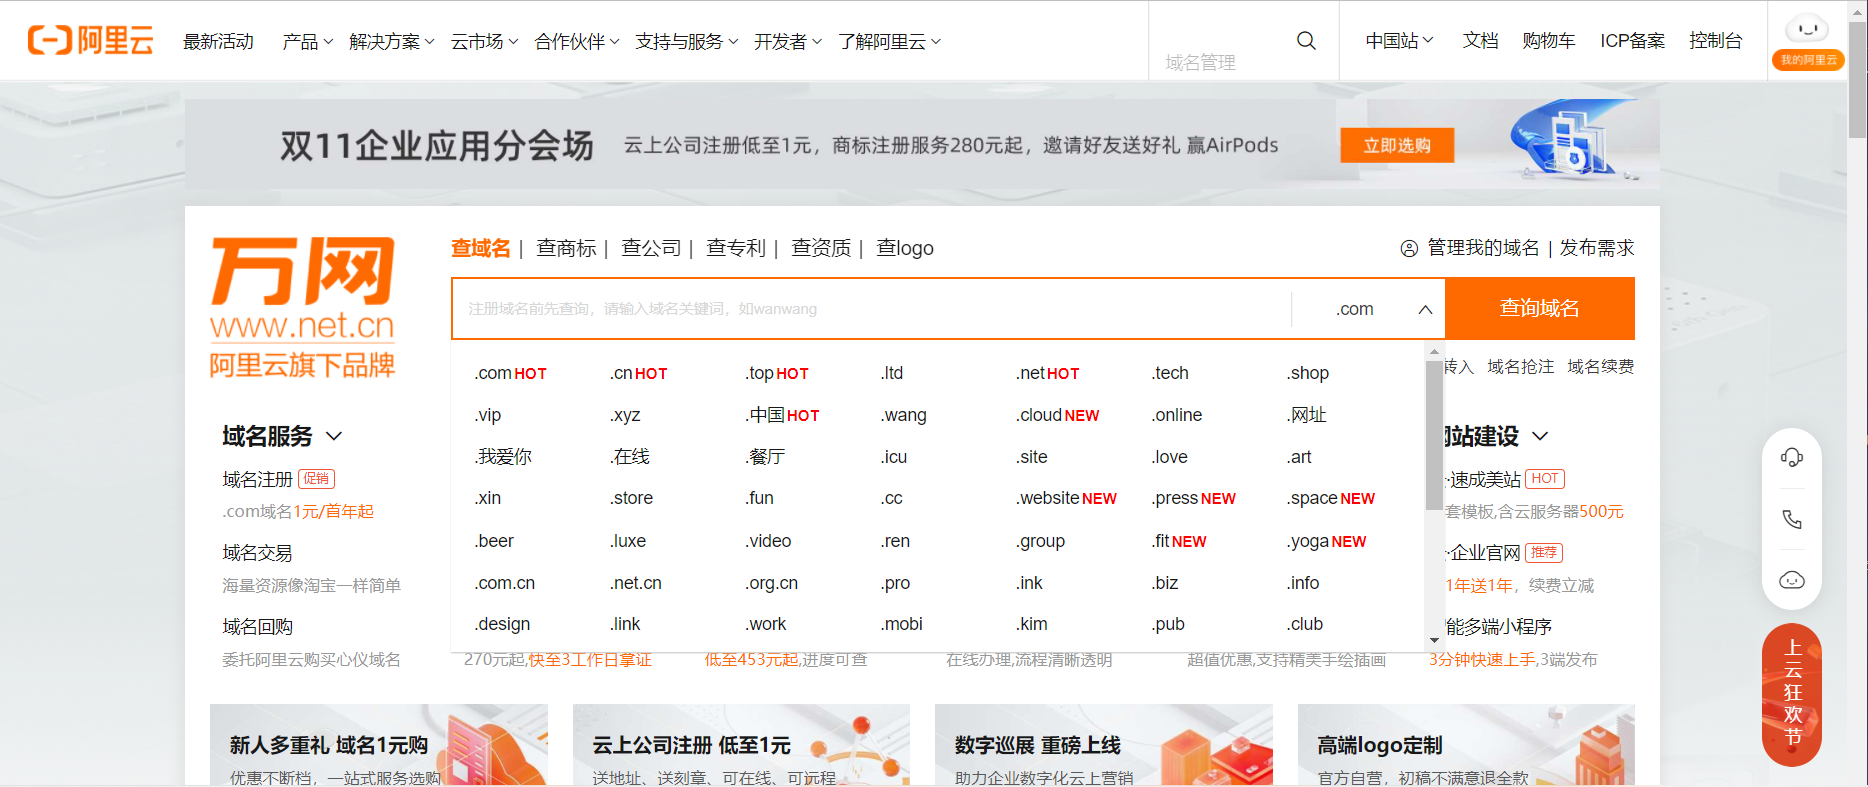Click the search magnifier icon
Viewport: 1868px width, 787px height.
[1306, 41]
